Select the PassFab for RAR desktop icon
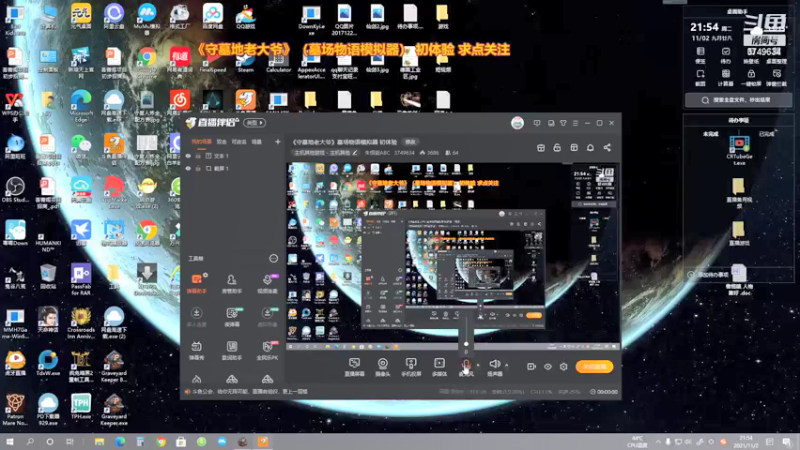This screenshot has width=800, height=450. 81,280
